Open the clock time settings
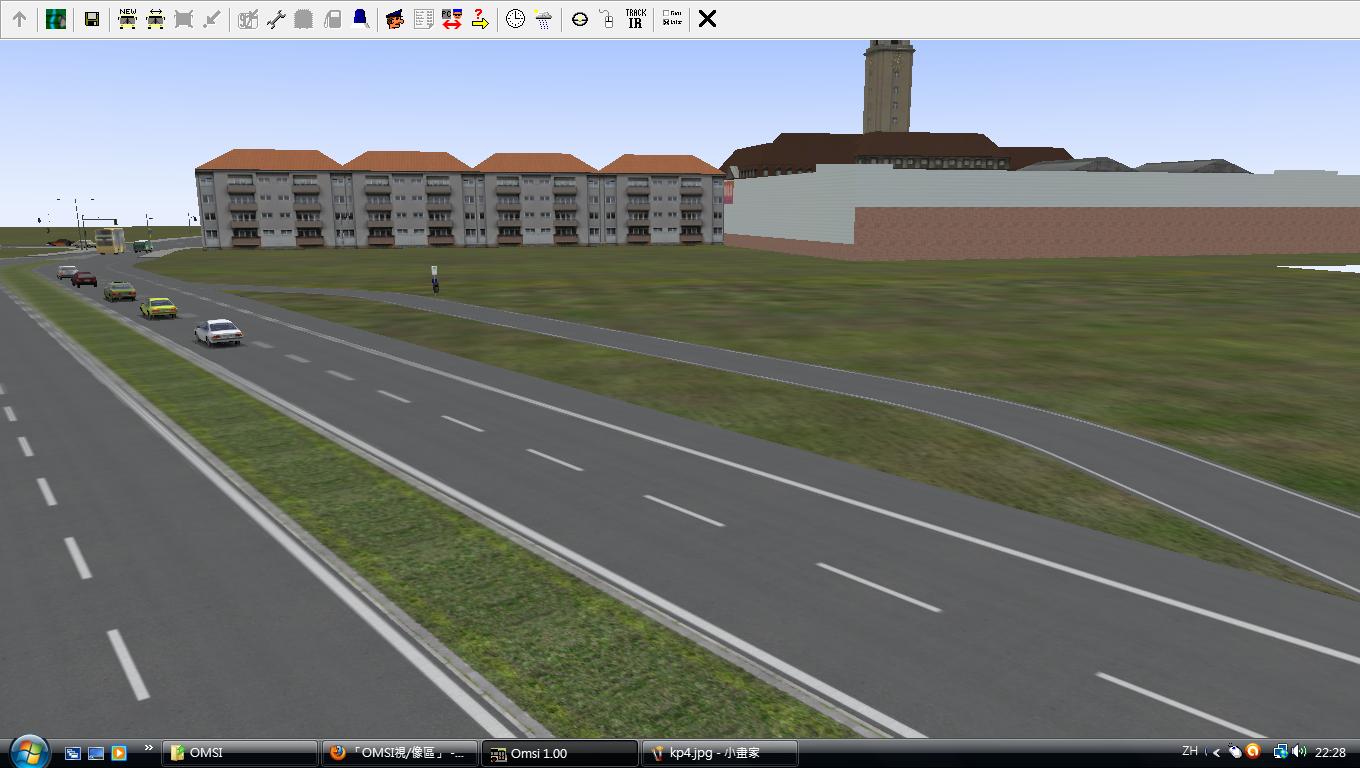 click(515, 18)
